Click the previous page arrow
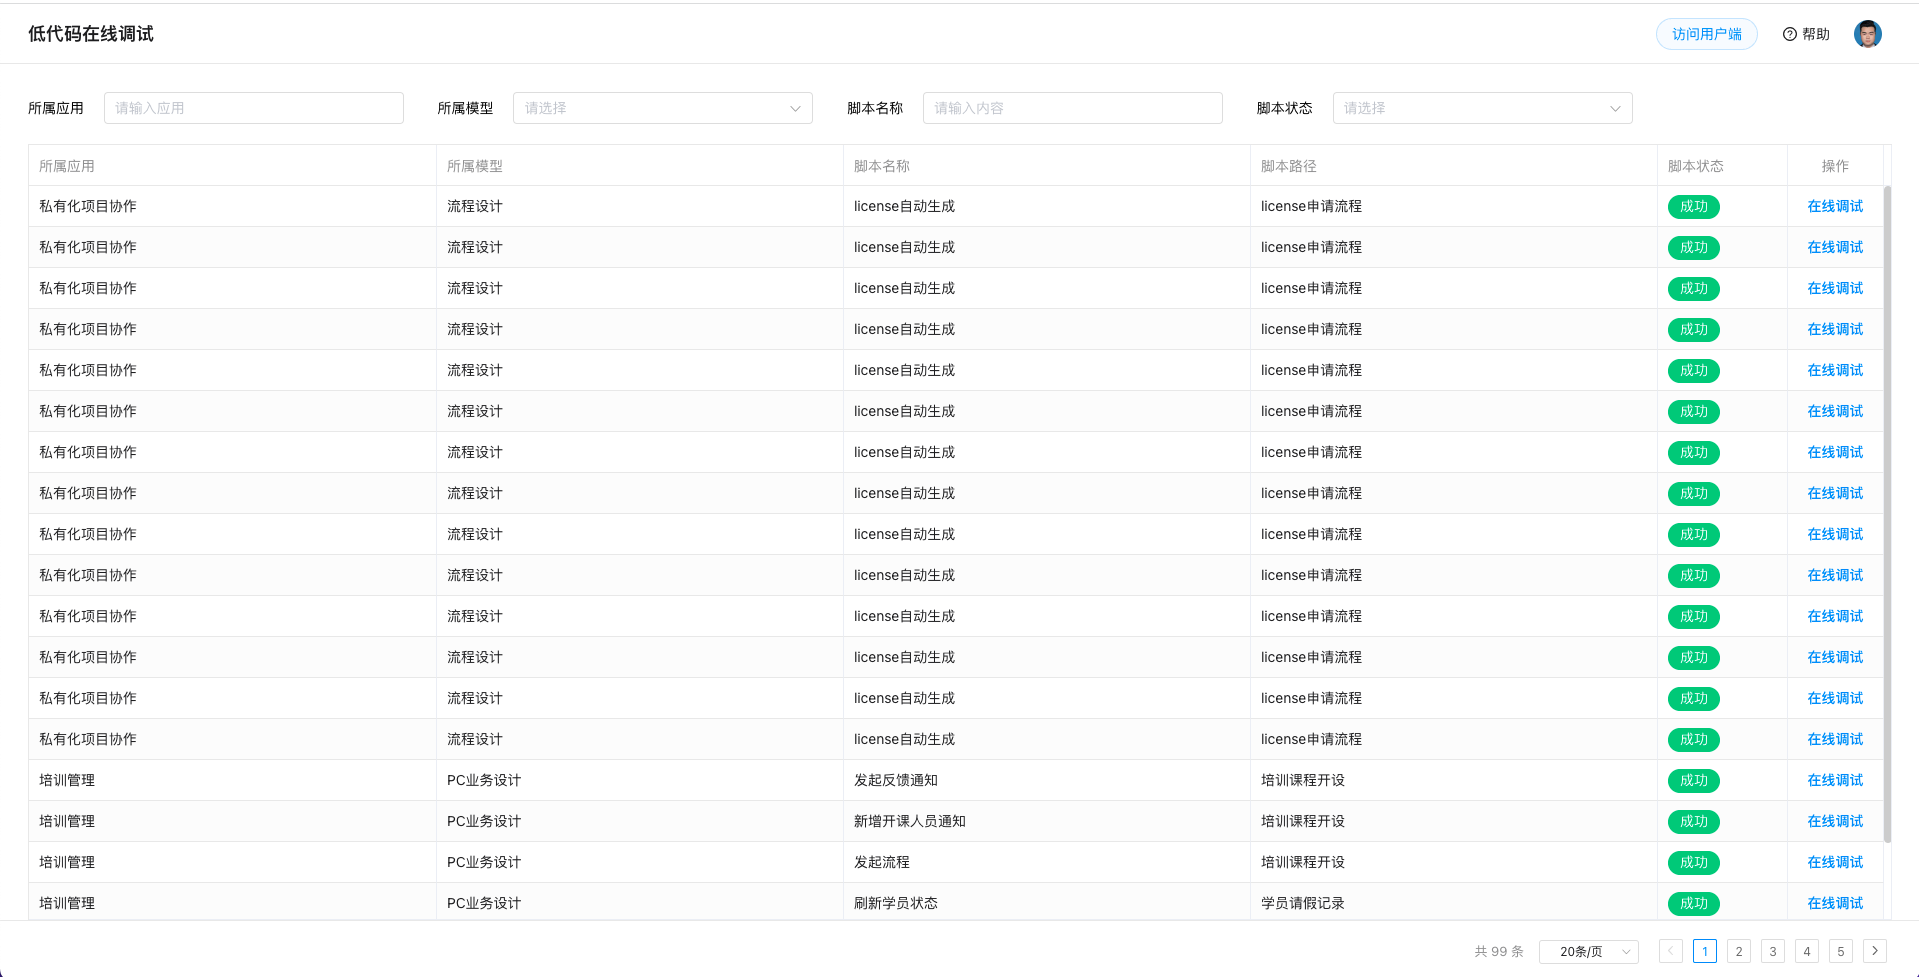Viewport: 1919px width, 977px height. point(1670,951)
